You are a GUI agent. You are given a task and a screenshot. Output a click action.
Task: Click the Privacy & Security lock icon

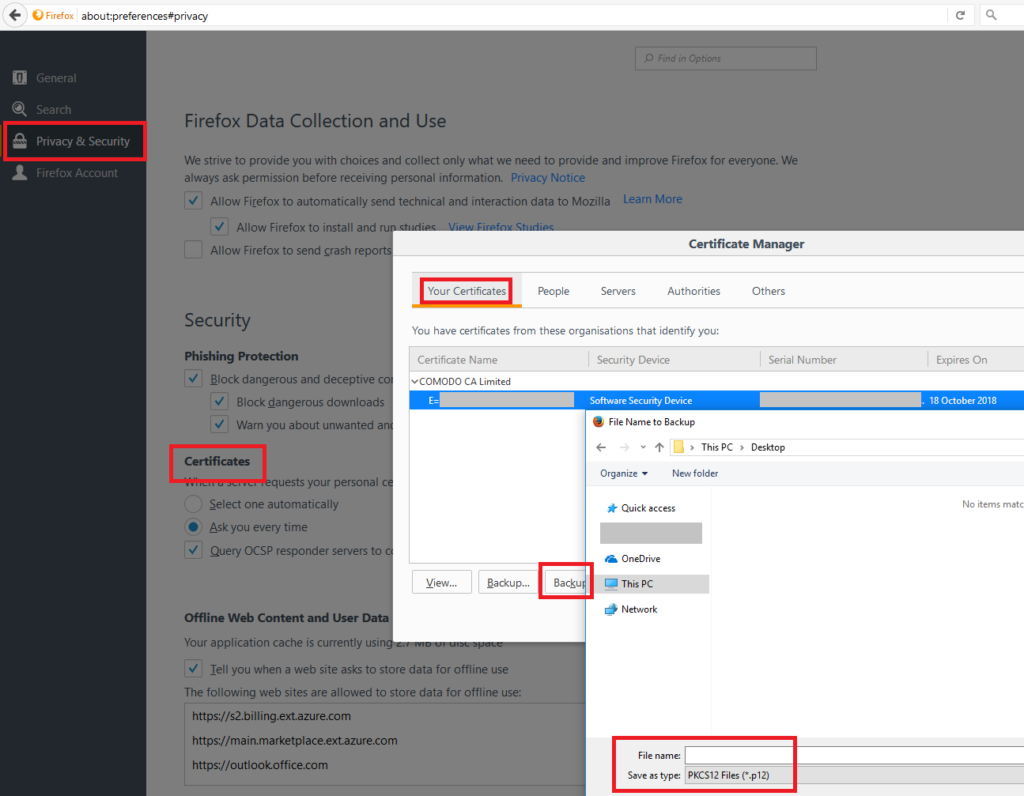click(x=20, y=141)
